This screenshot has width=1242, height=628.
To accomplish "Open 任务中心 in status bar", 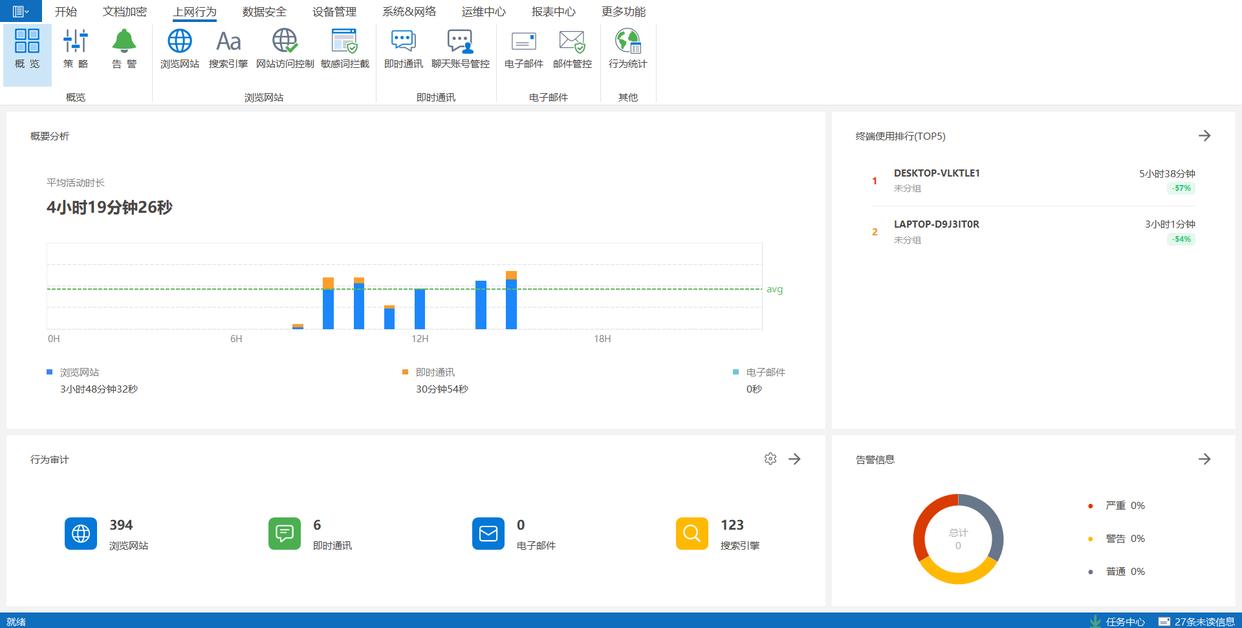I will (1117, 621).
